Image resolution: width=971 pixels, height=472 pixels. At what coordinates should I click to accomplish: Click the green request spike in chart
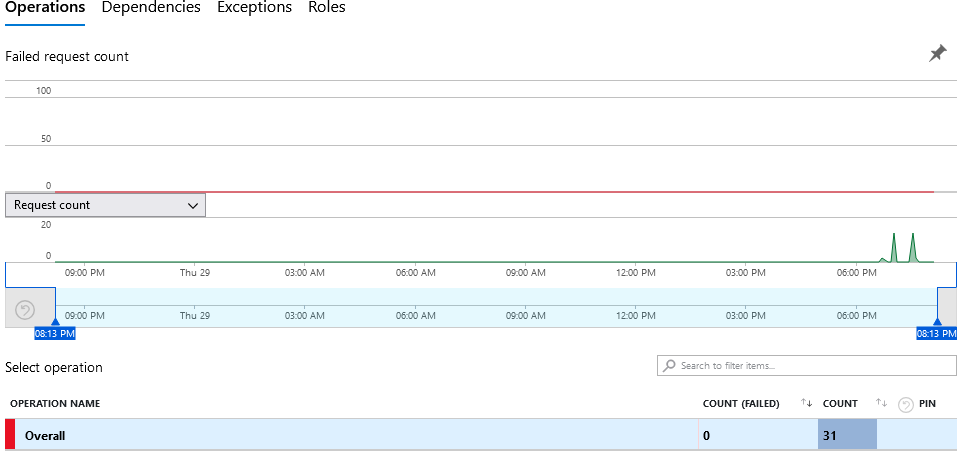pos(894,248)
